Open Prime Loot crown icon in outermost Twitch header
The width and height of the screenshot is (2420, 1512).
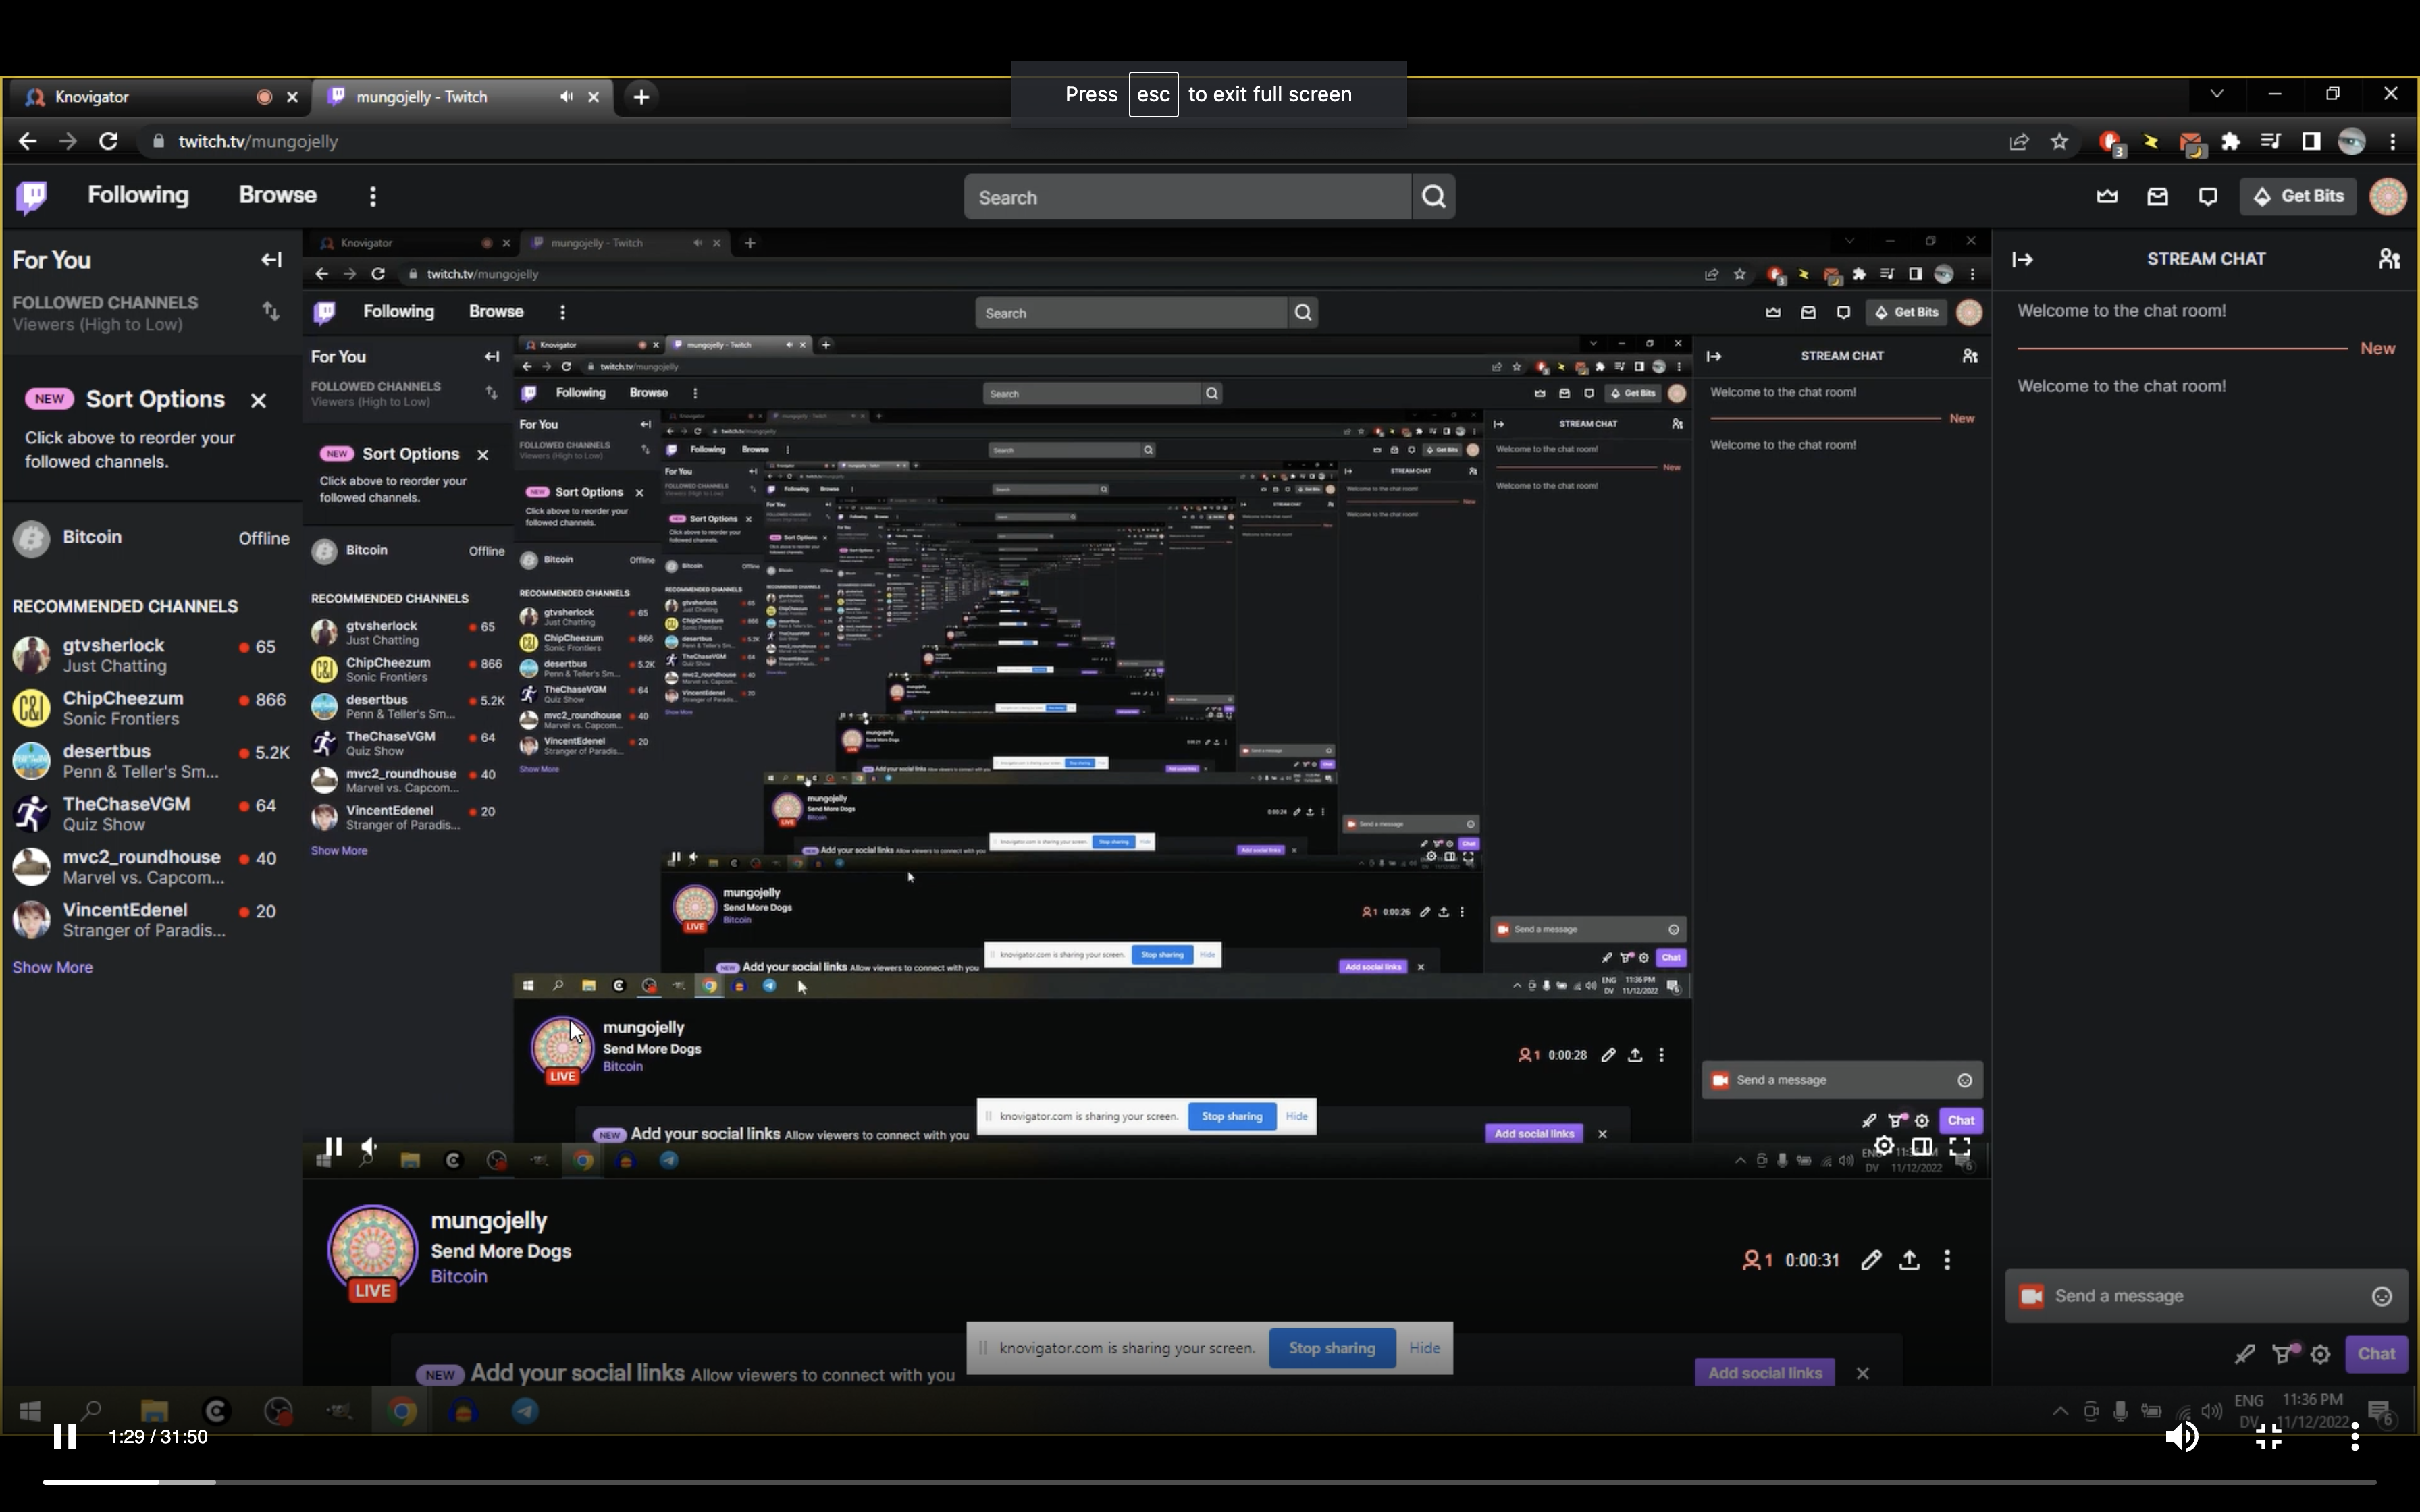point(2107,197)
